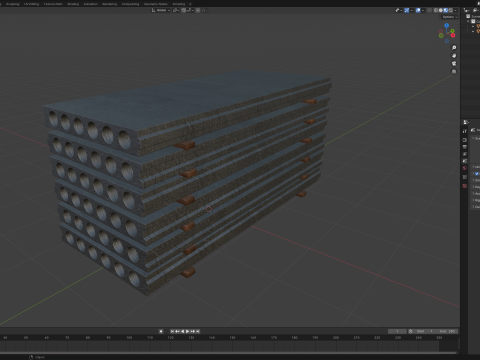480x360 pixels.
Task: Switch to Animation workspace tab
Action: [x=90, y=4]
